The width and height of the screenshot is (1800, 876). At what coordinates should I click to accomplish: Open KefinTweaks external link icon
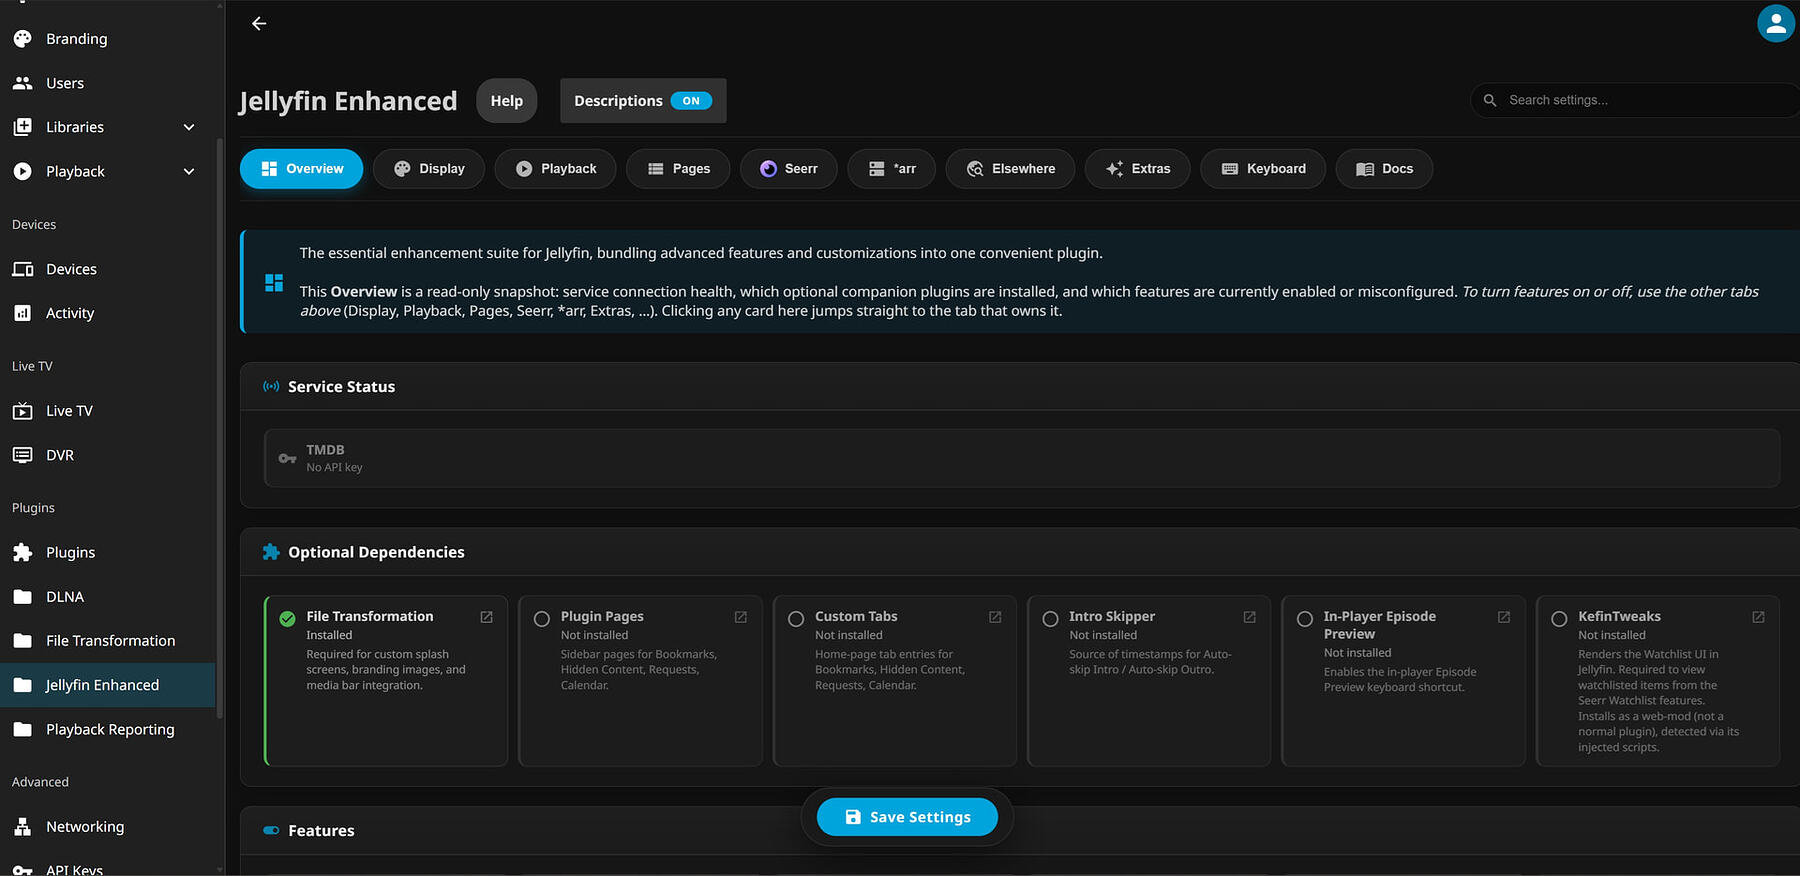[x=1758, y=617]
